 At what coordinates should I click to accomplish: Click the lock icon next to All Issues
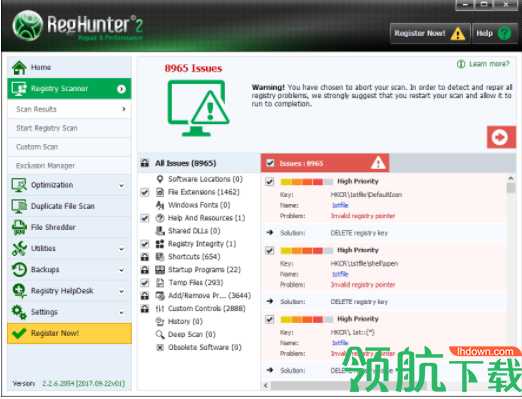tap(145, 163)
